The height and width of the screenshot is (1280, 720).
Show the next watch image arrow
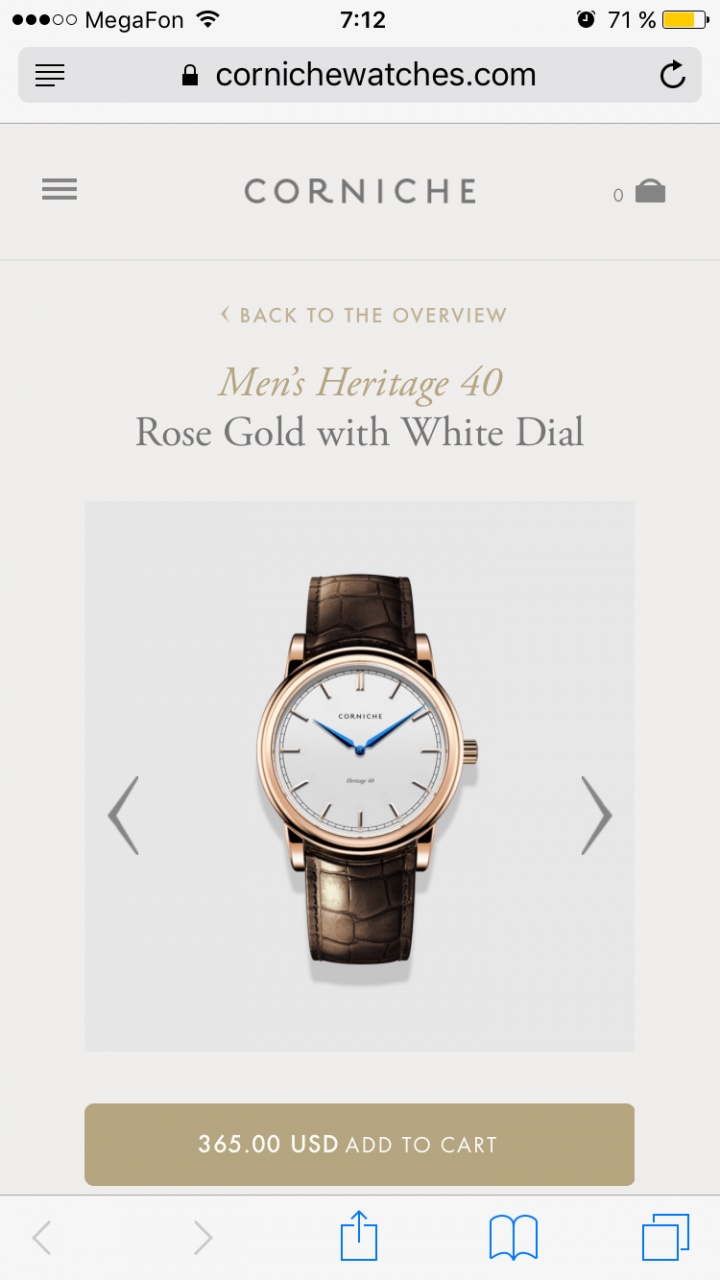pos(596,815)
